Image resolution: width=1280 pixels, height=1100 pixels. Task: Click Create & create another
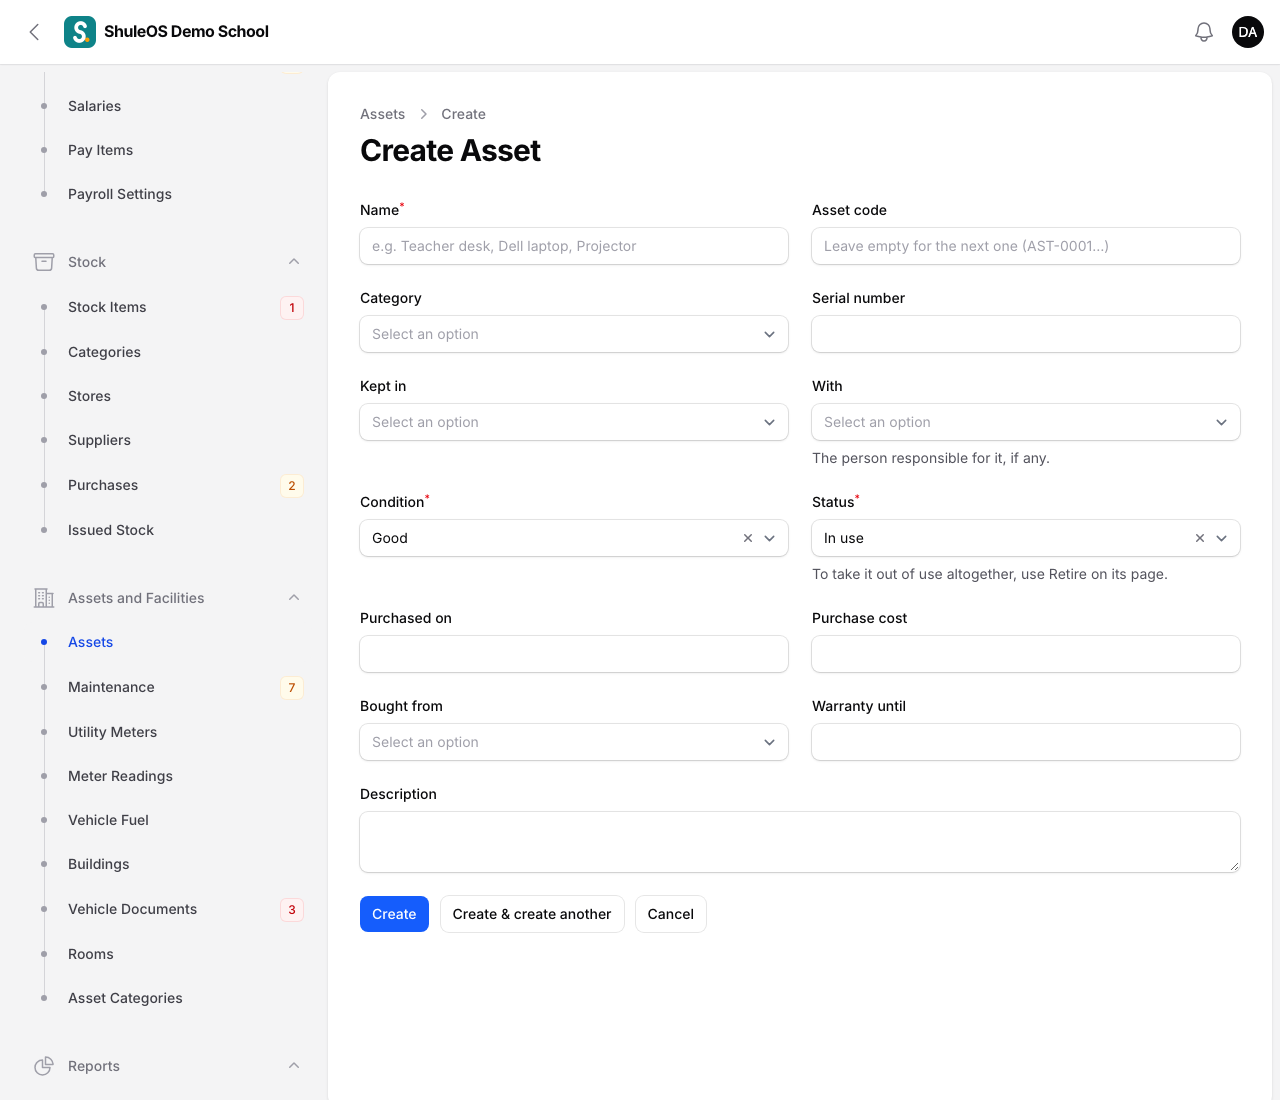[532, 914]
